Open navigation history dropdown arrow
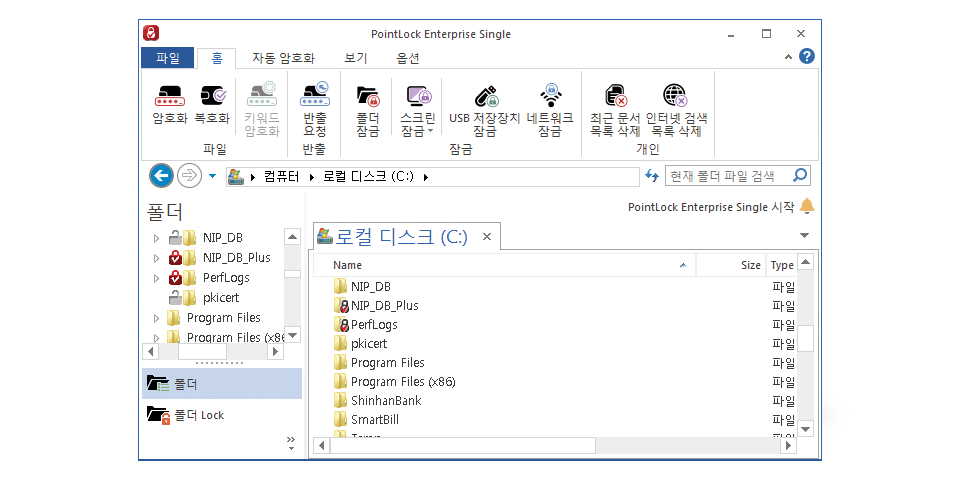This screenshot has height=480, width=960. coord(212,176)
